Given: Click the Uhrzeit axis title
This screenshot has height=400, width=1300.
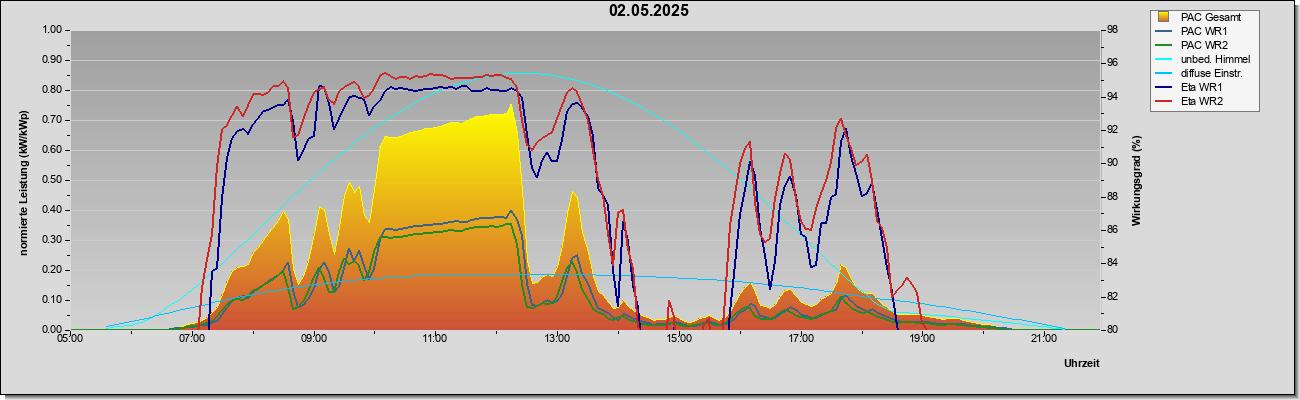Looking at the screenshot, I should tap(1081, 364).
